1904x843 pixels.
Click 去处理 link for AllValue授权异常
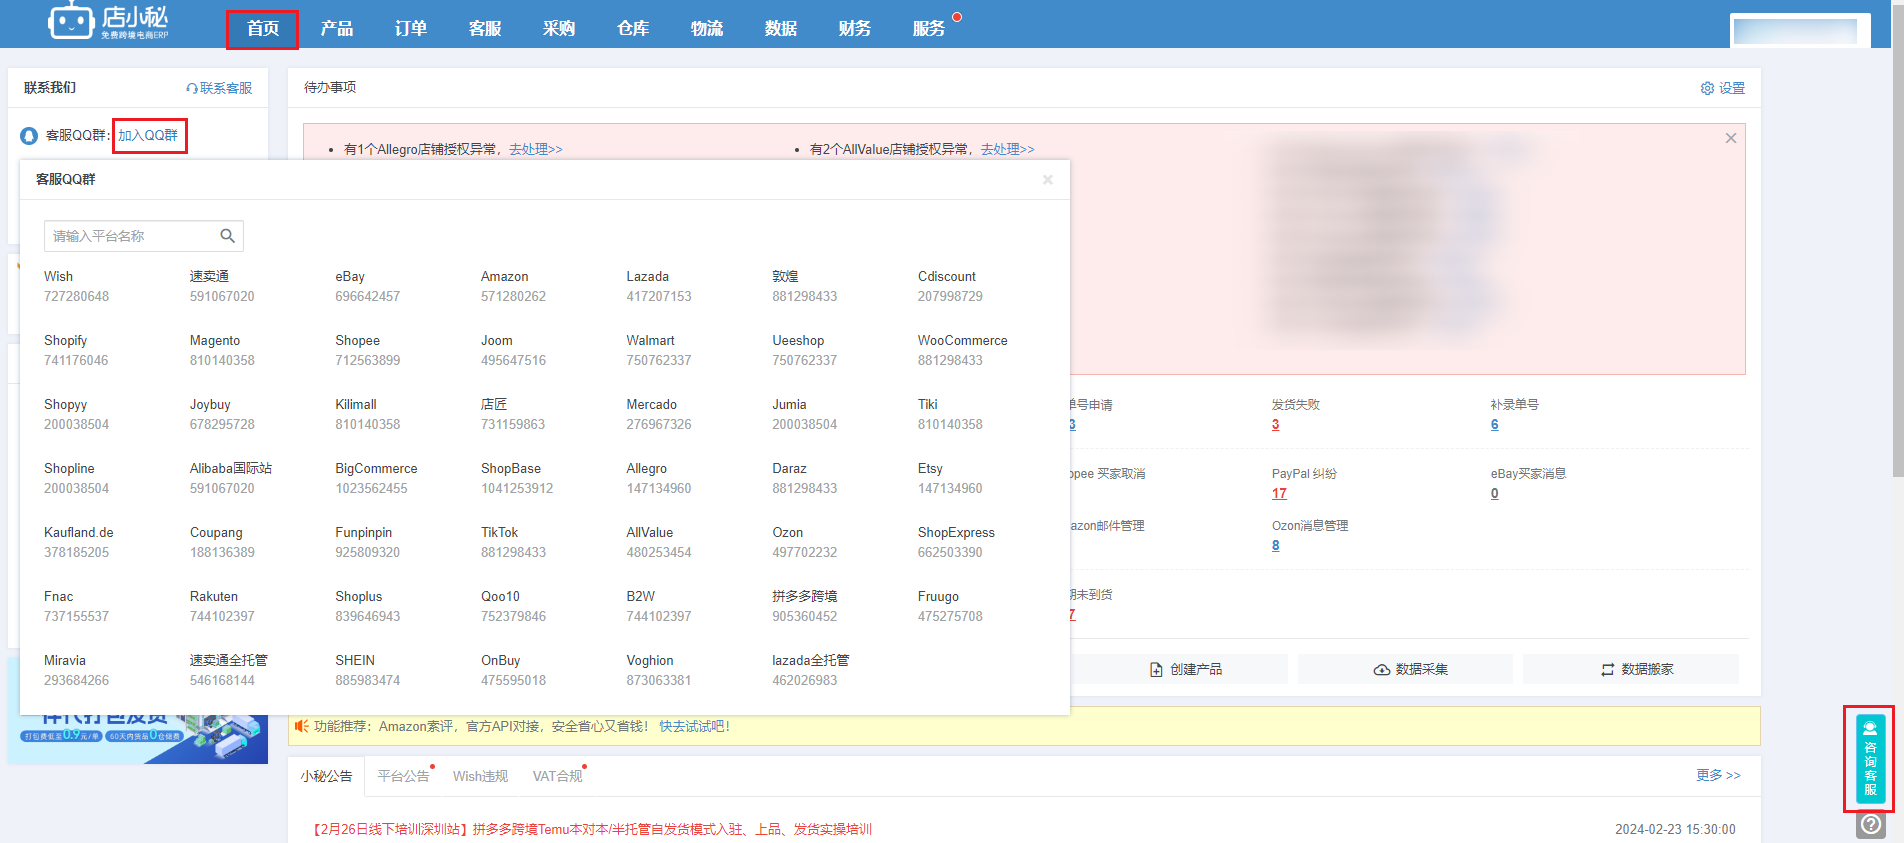[x=1007, y=149]
